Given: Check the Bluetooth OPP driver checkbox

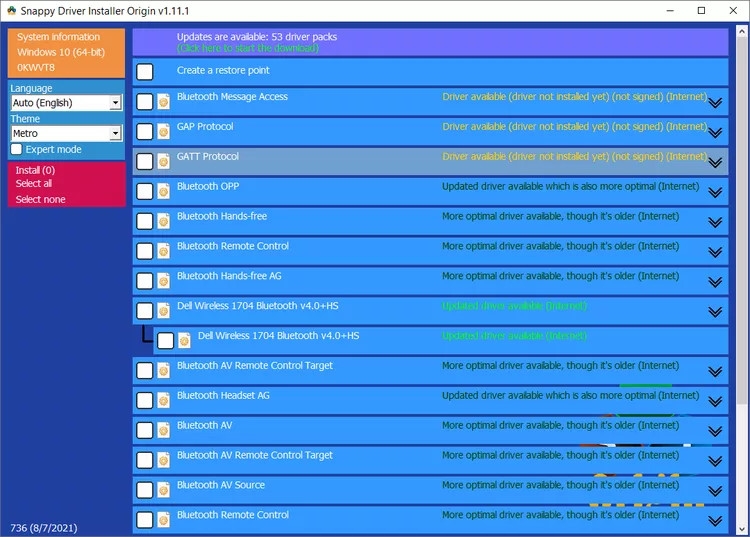Looking at the screenshot, I should tap(144, 191).
